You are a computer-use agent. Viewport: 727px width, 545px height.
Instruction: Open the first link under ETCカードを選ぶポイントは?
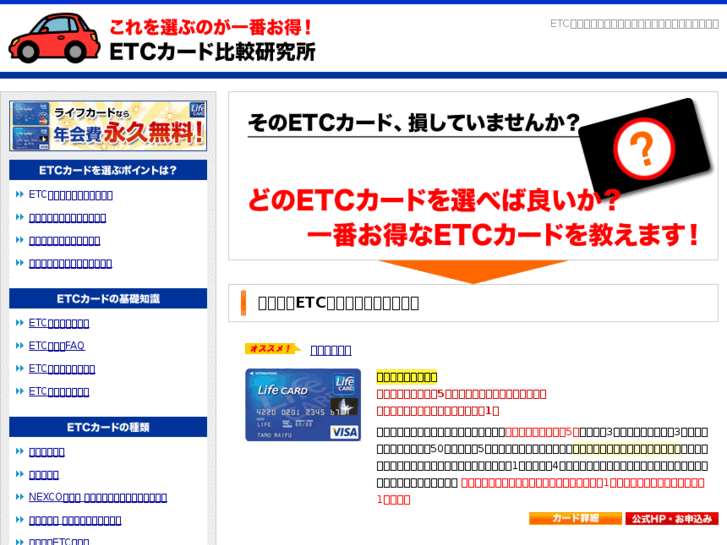tap(70, 195)
